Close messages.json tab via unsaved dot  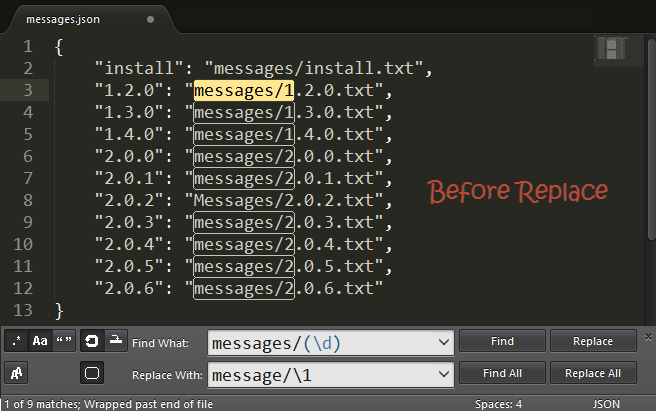click(150, 20)
